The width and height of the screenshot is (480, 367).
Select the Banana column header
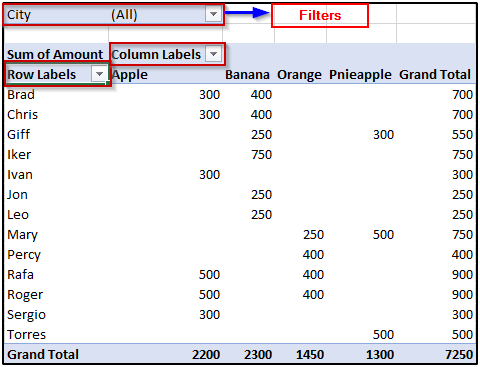coord(247,75)
